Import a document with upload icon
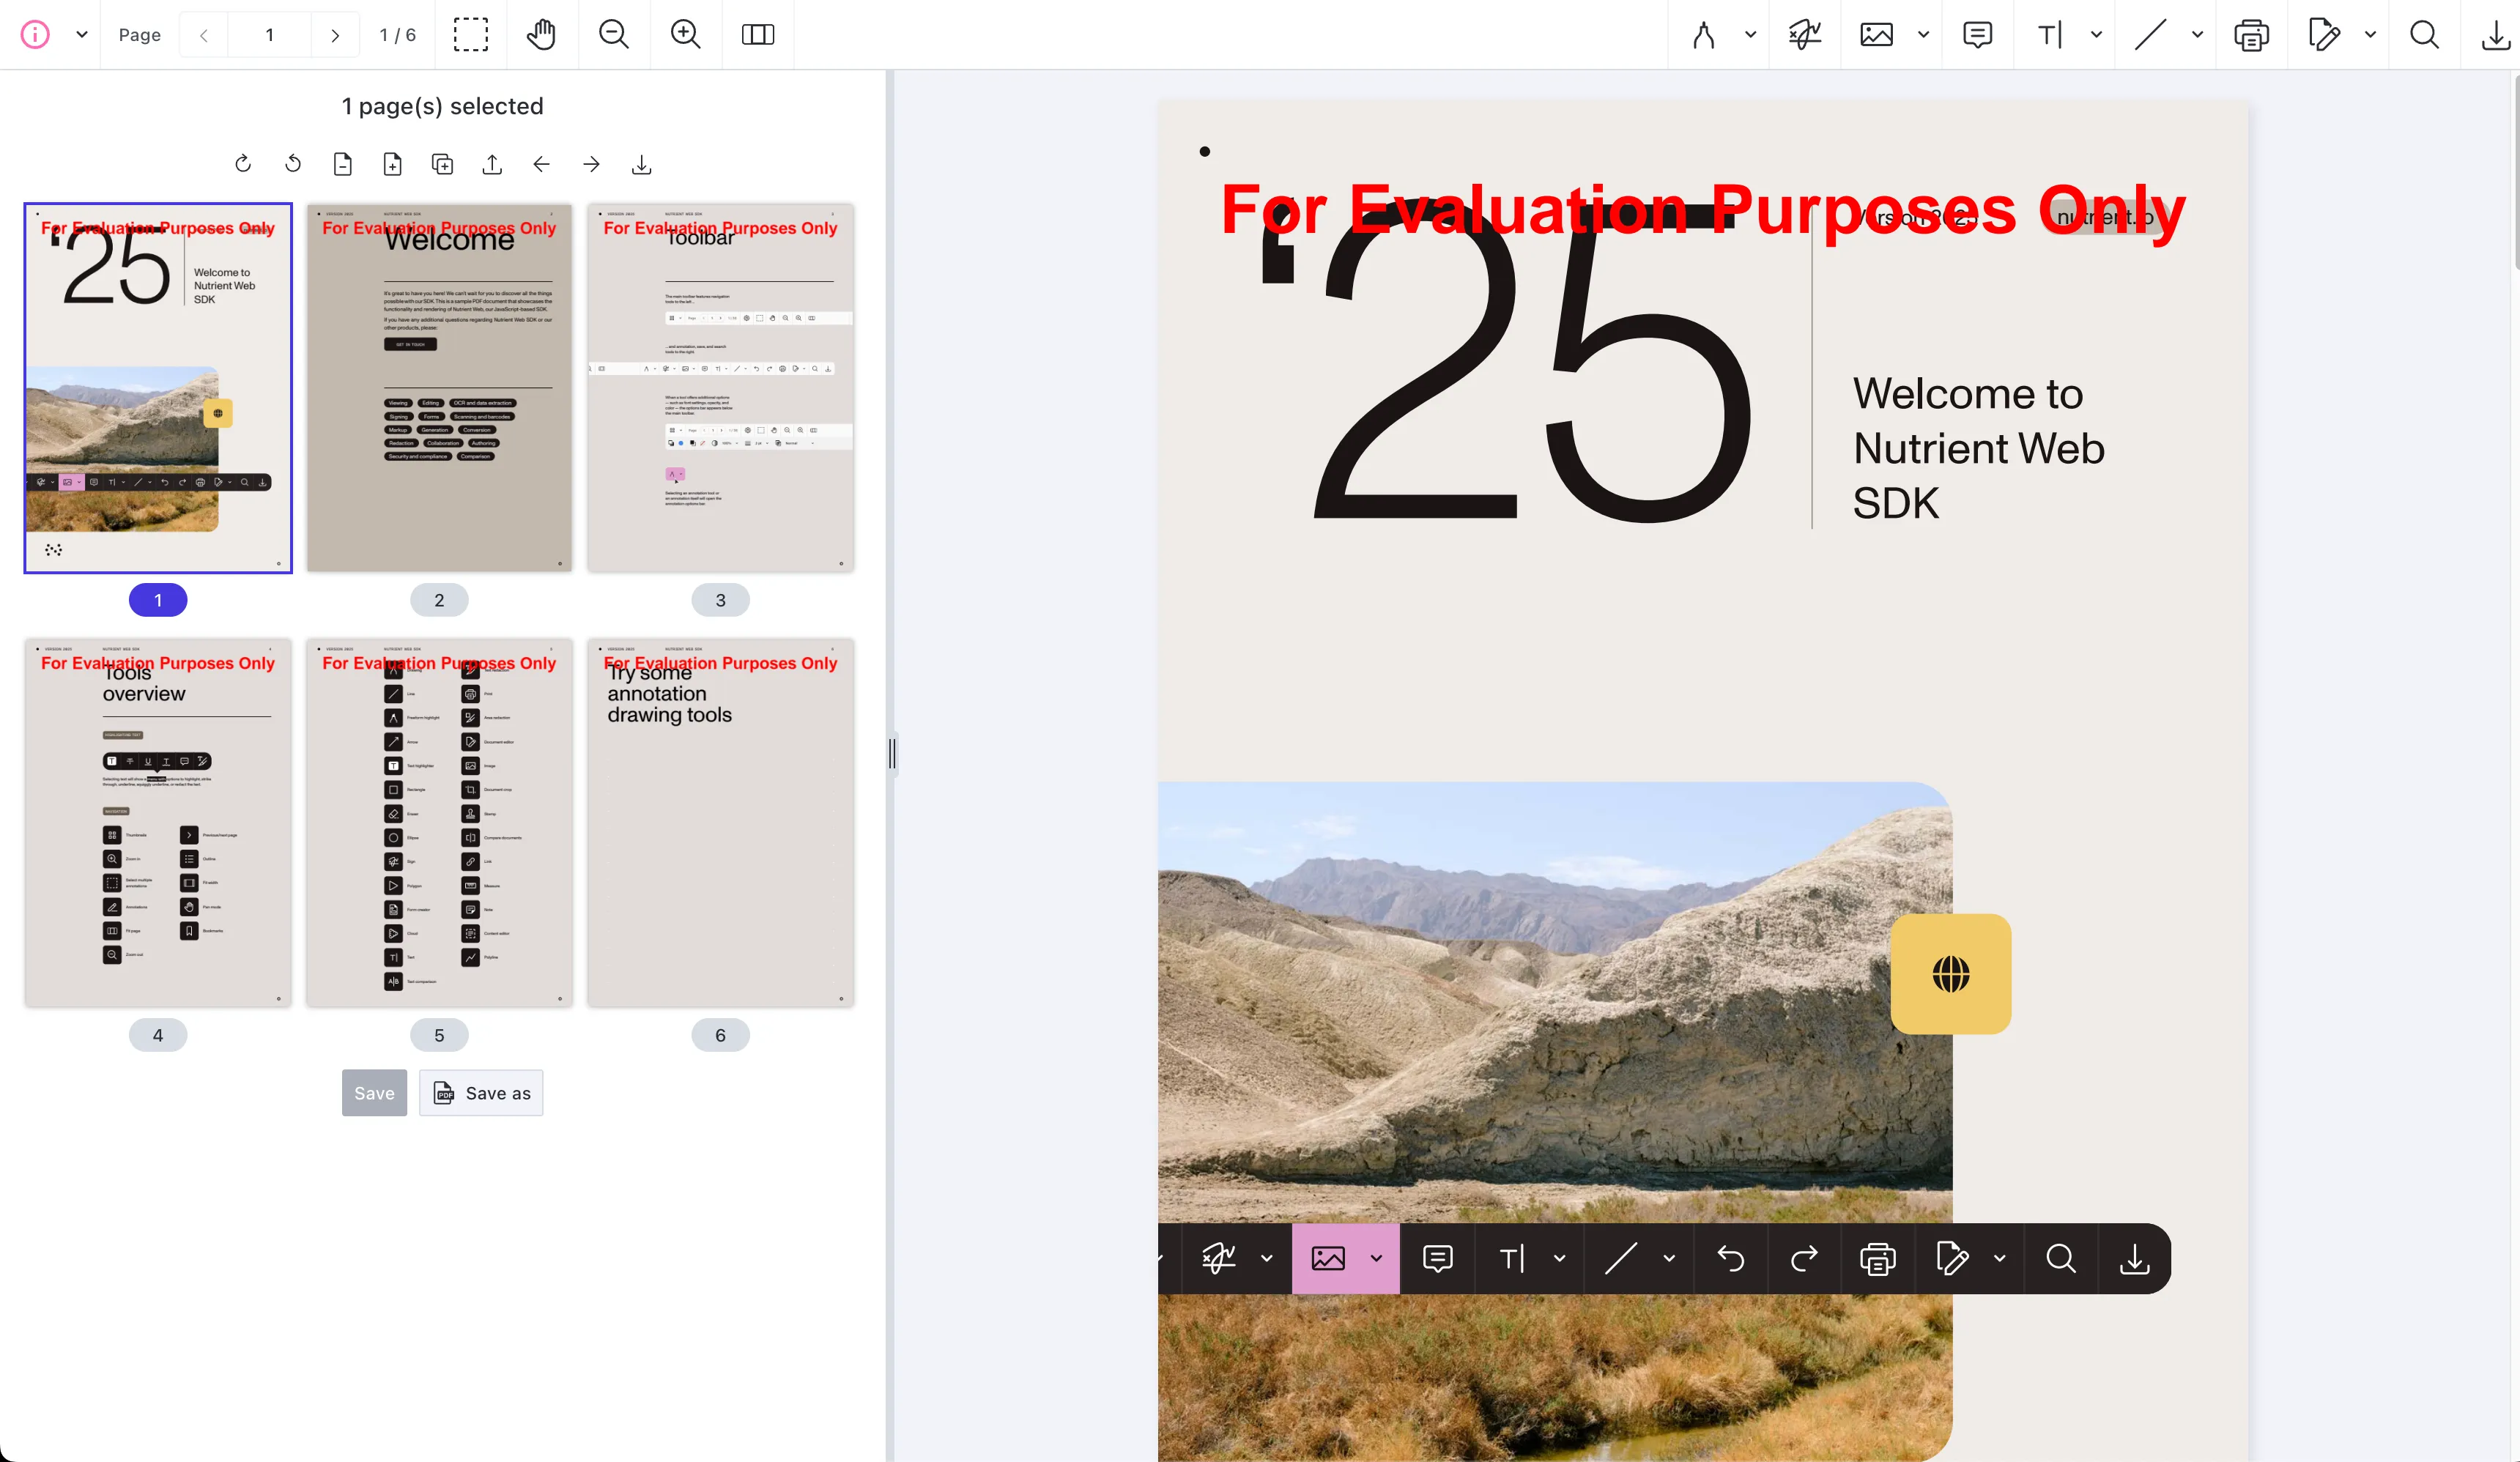The image size is (2520, 1462). tap(492, 164)
